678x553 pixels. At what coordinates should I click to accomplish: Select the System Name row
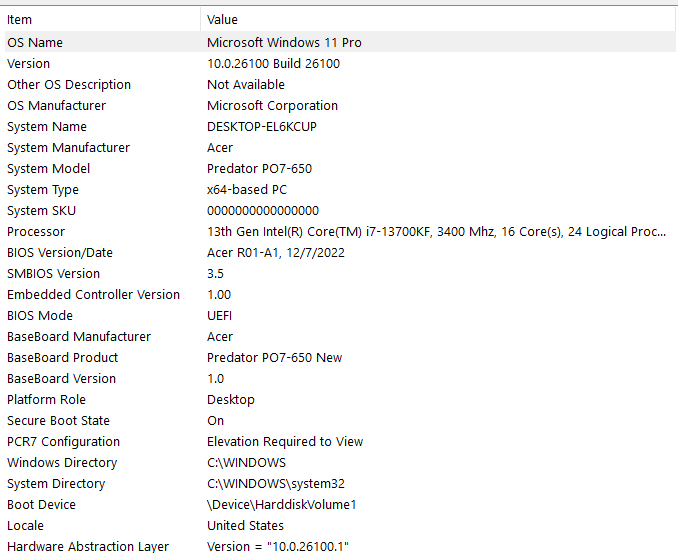(340, 127)
